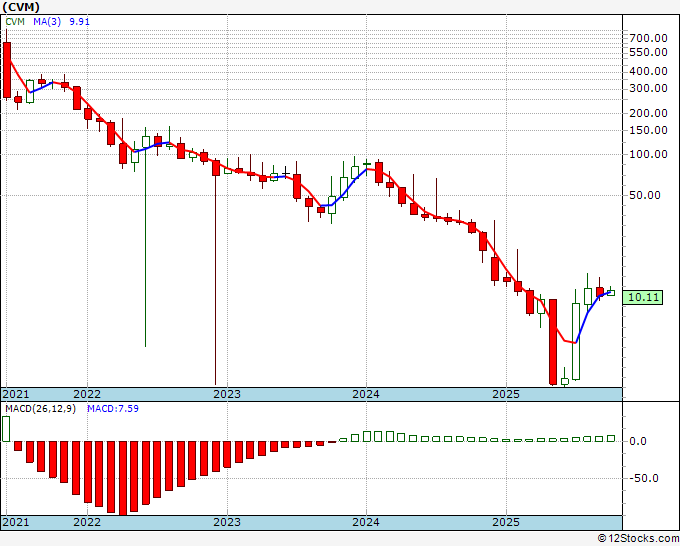Image resolution: width=680 pixels, height=546 pixels.
Task: Click the 550.00 price axis label
Action: [649, 52]
